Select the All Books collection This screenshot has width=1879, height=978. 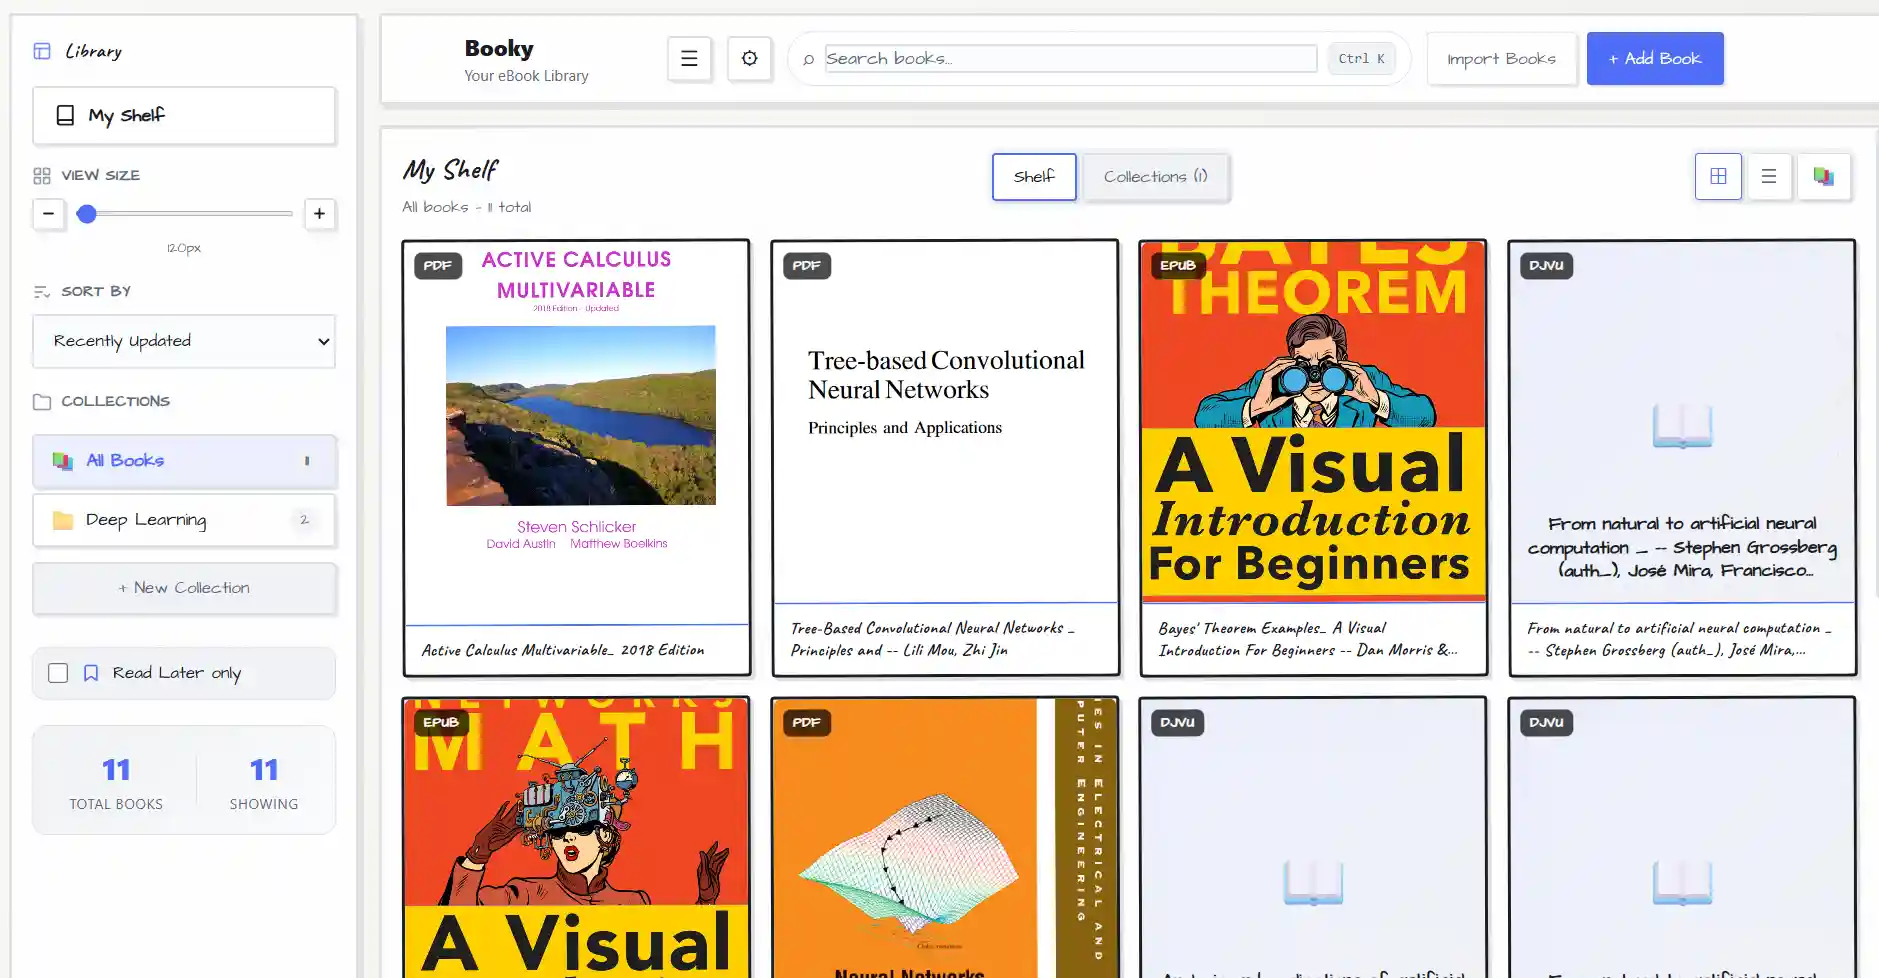tap(184, 461)
